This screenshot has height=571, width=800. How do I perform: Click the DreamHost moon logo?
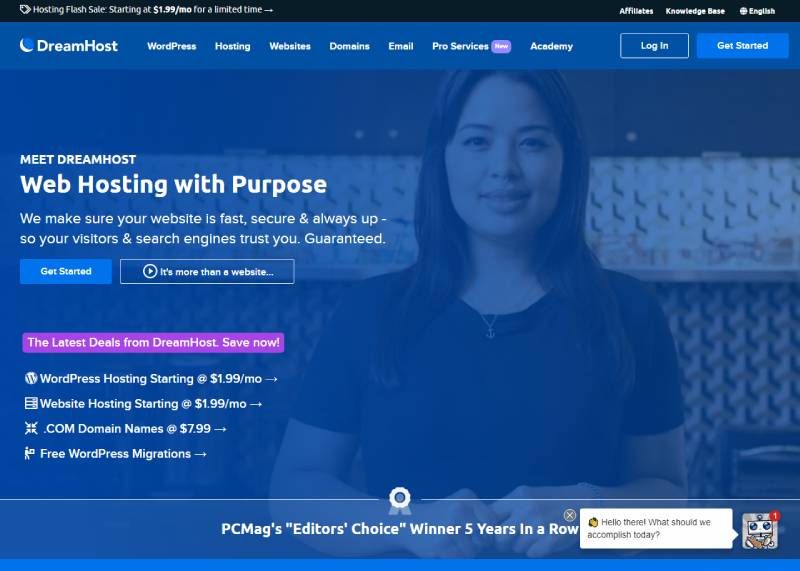pos(27,45)
